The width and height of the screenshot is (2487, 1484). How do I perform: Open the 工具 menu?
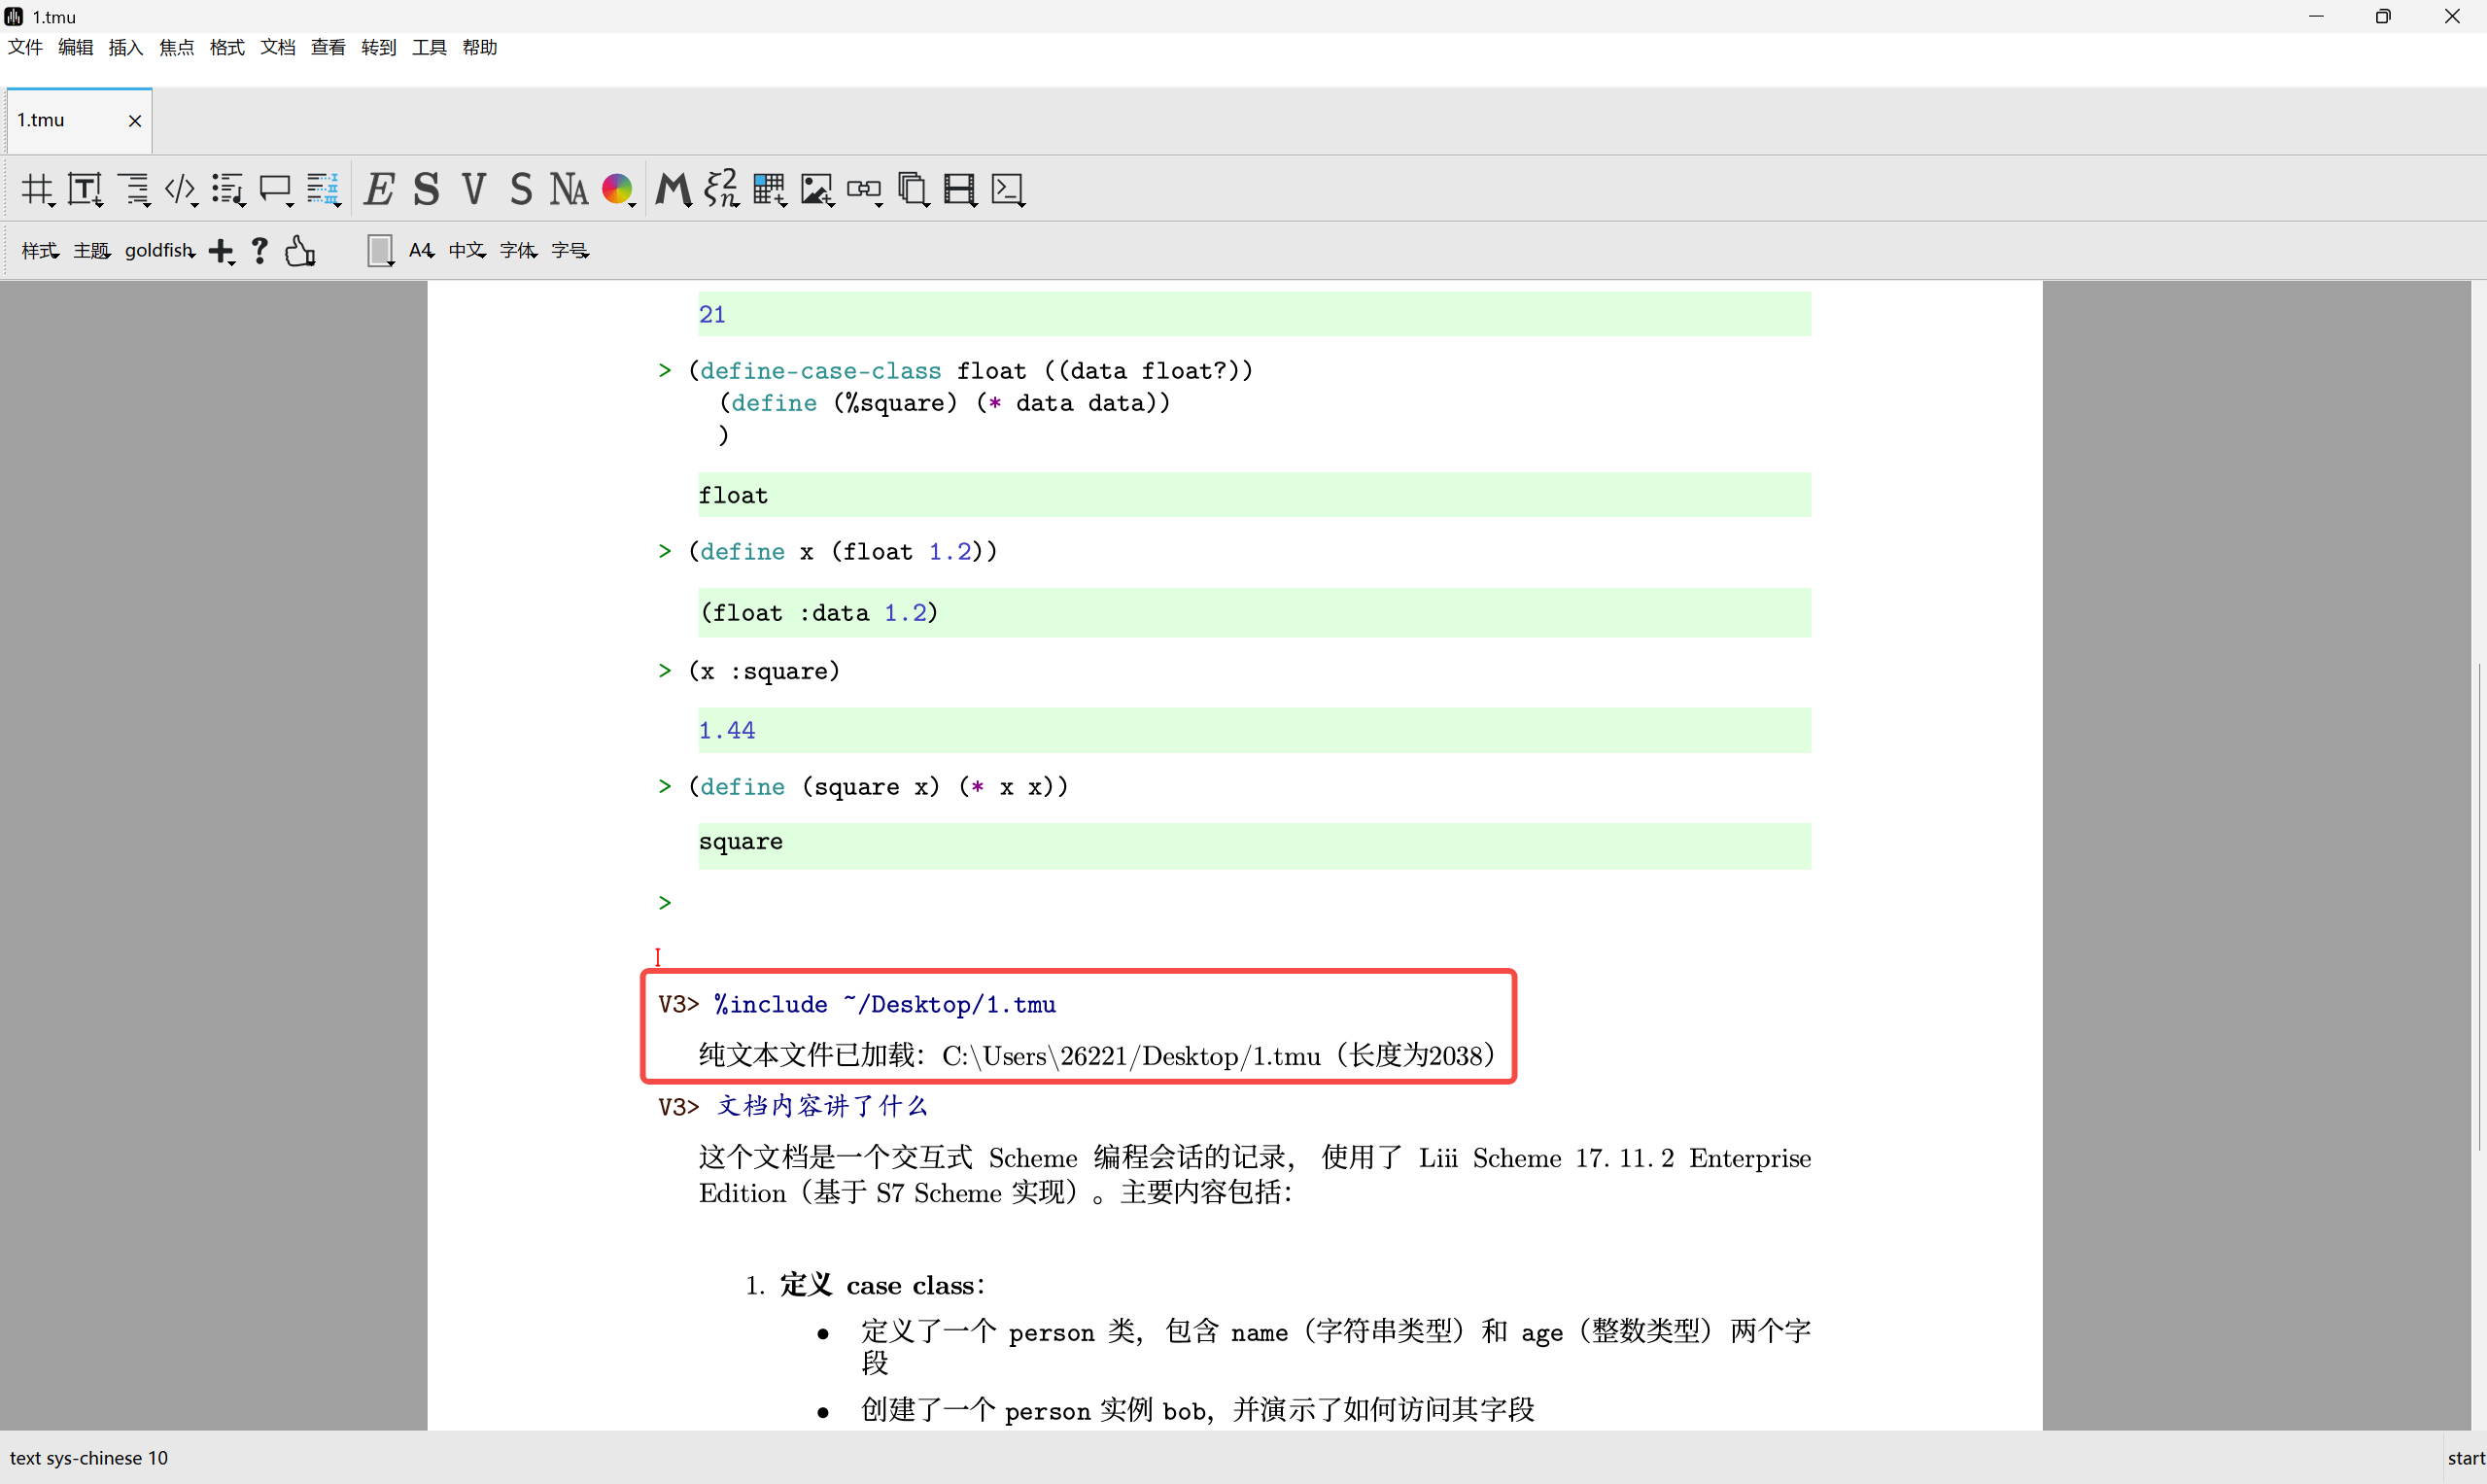pos(429,47)
